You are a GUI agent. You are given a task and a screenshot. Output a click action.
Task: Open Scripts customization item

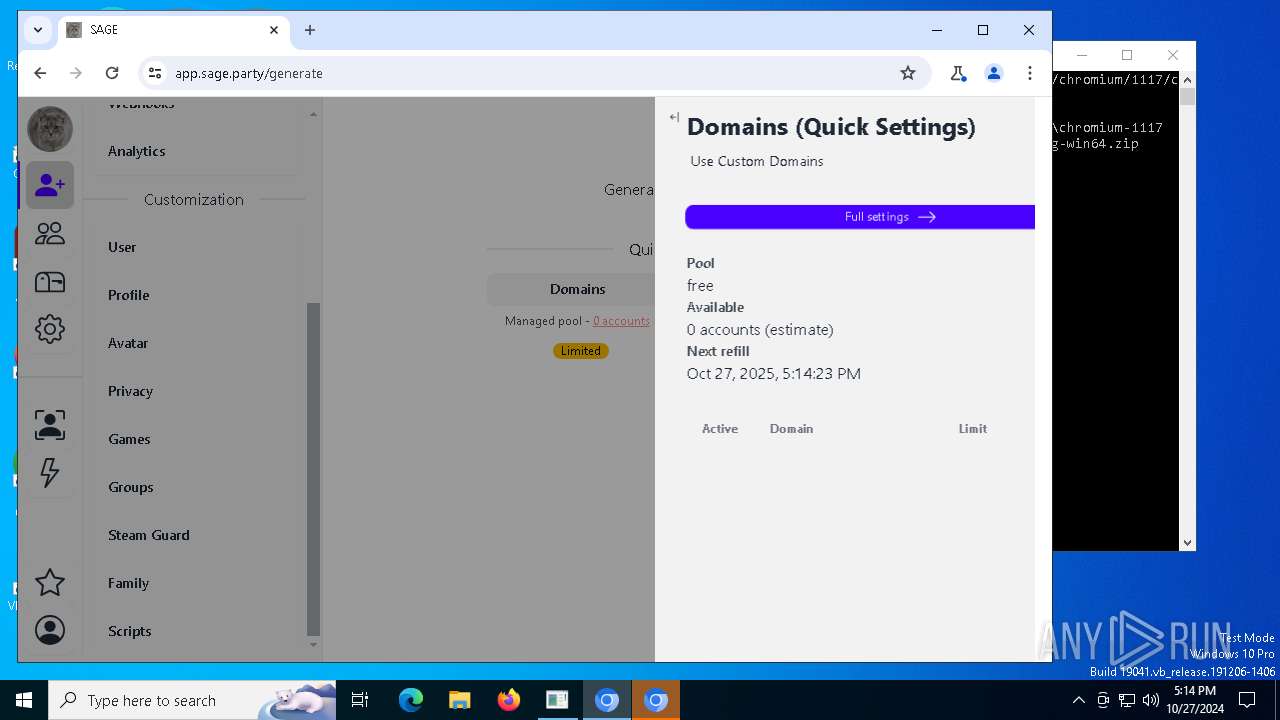coord(130,631)
